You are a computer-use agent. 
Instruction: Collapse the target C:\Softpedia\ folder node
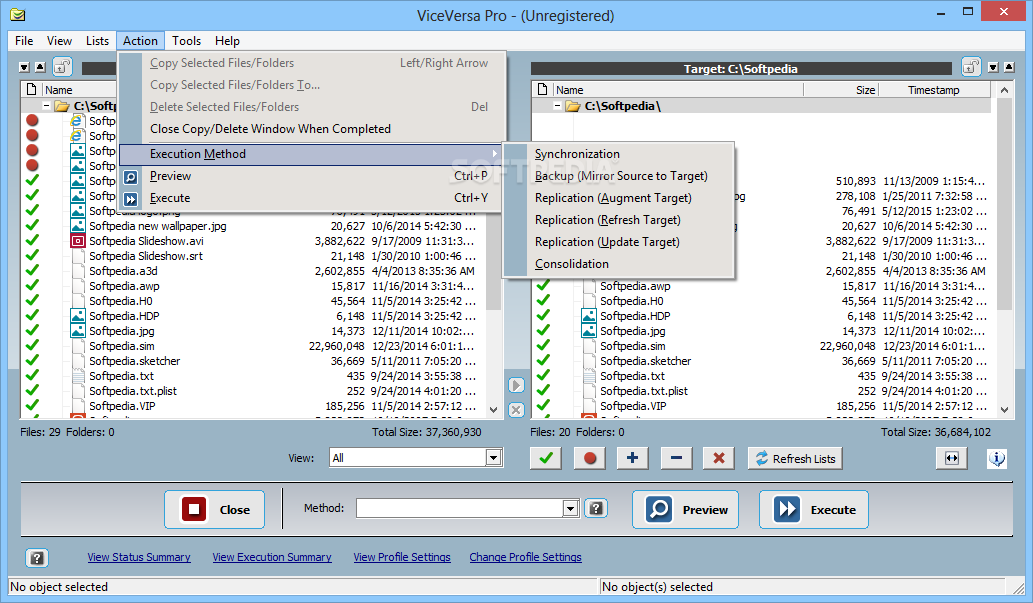pos(557,105)
